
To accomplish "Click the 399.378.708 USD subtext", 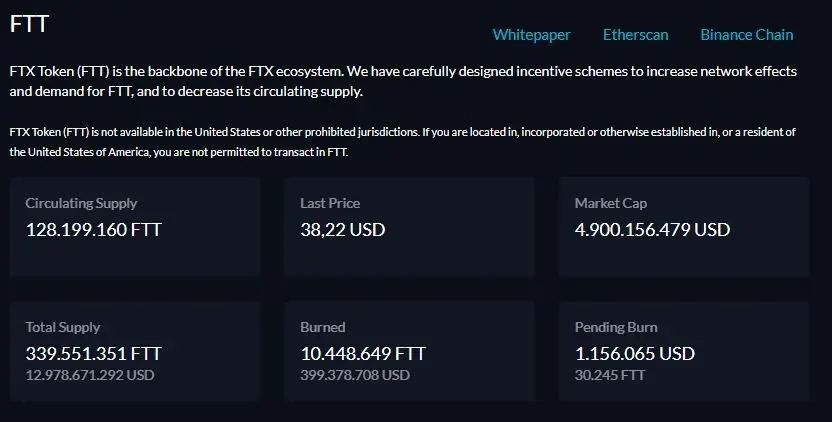I will click(x=355, y=375).
